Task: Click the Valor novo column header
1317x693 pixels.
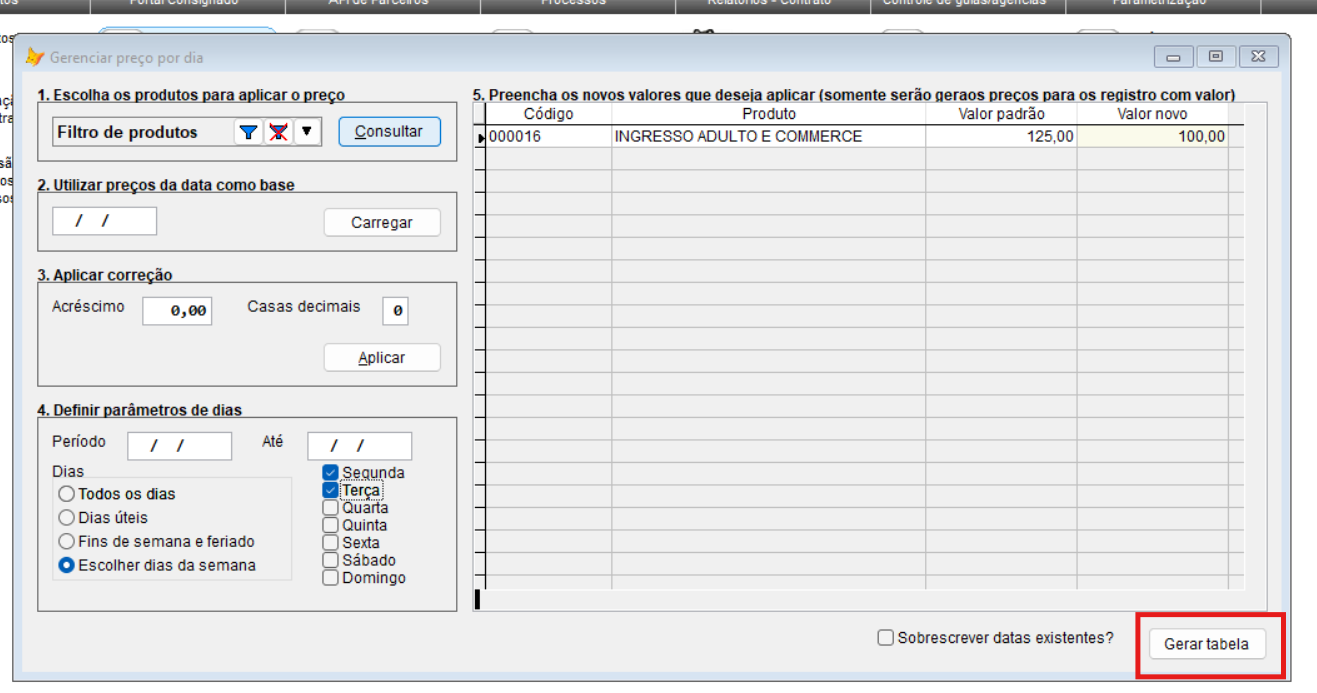Action: tap(1152, 114)
